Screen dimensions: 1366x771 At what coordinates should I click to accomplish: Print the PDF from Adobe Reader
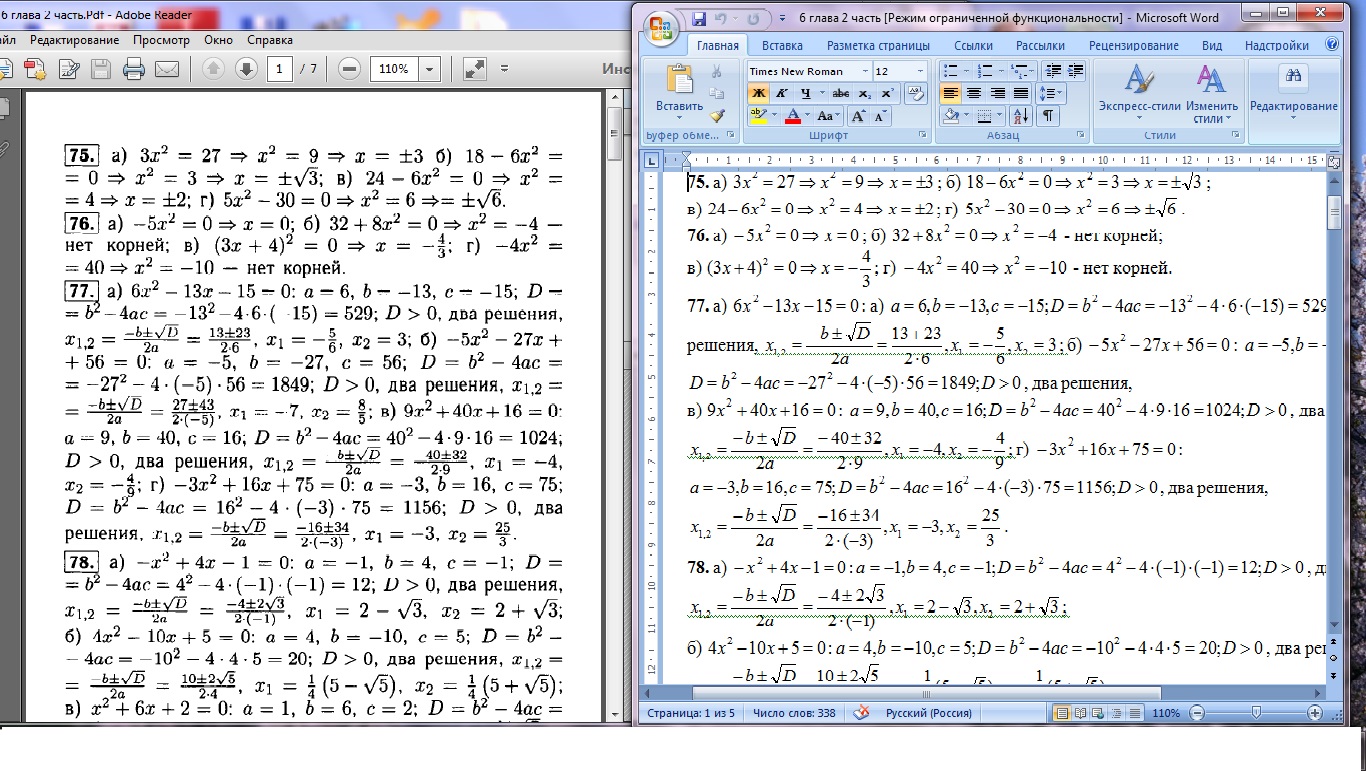pyautogui.click(x=134, y=69)
